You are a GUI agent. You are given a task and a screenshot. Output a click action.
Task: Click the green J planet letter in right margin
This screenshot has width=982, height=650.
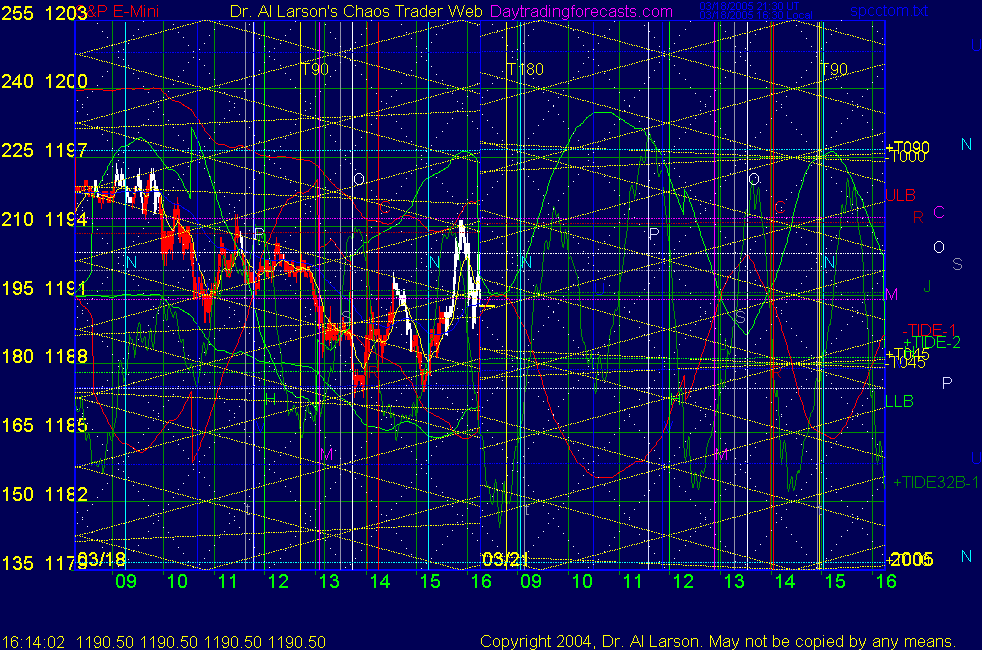pos(927,286)
